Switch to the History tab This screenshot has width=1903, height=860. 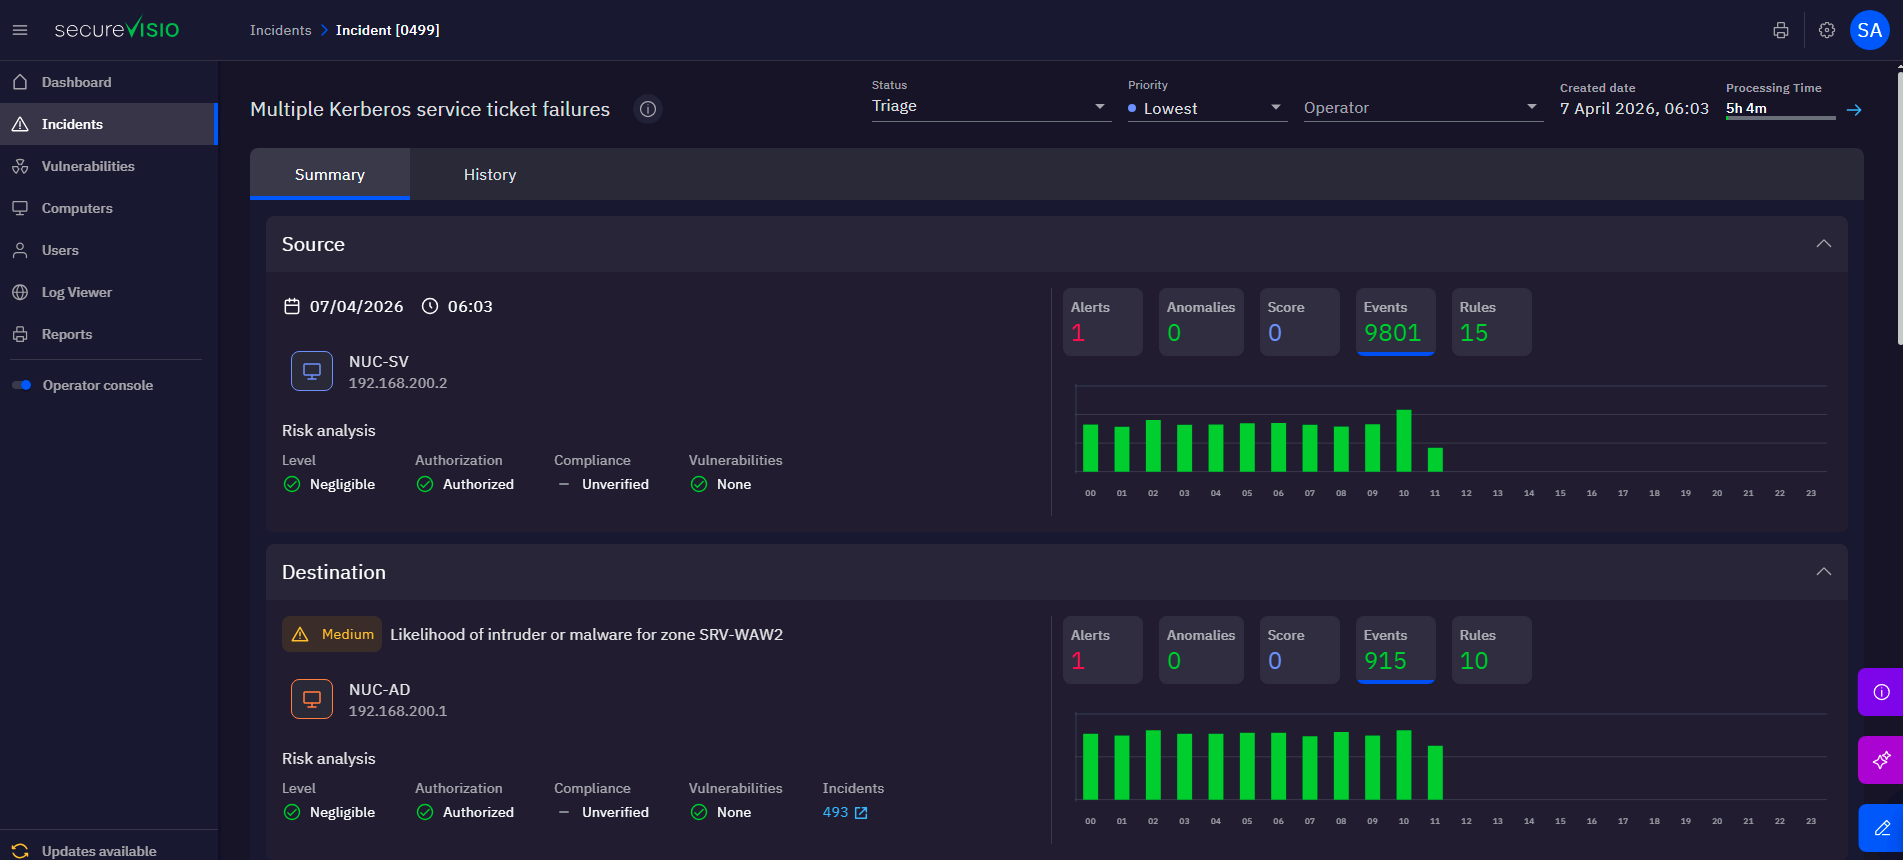(490, 175)
